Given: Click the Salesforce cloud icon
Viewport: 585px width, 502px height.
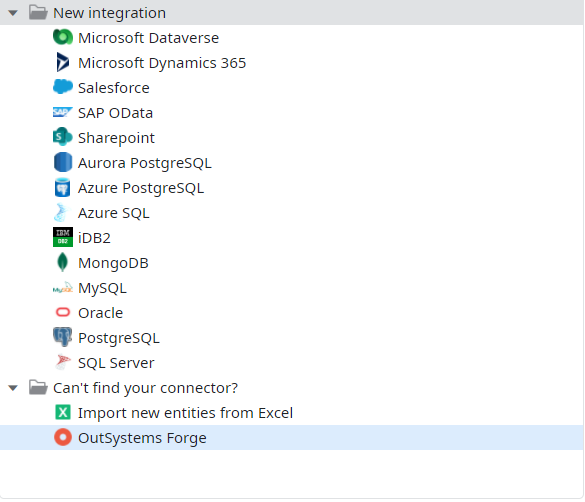Looking at the screenshot, I should [x=63, y=87].
